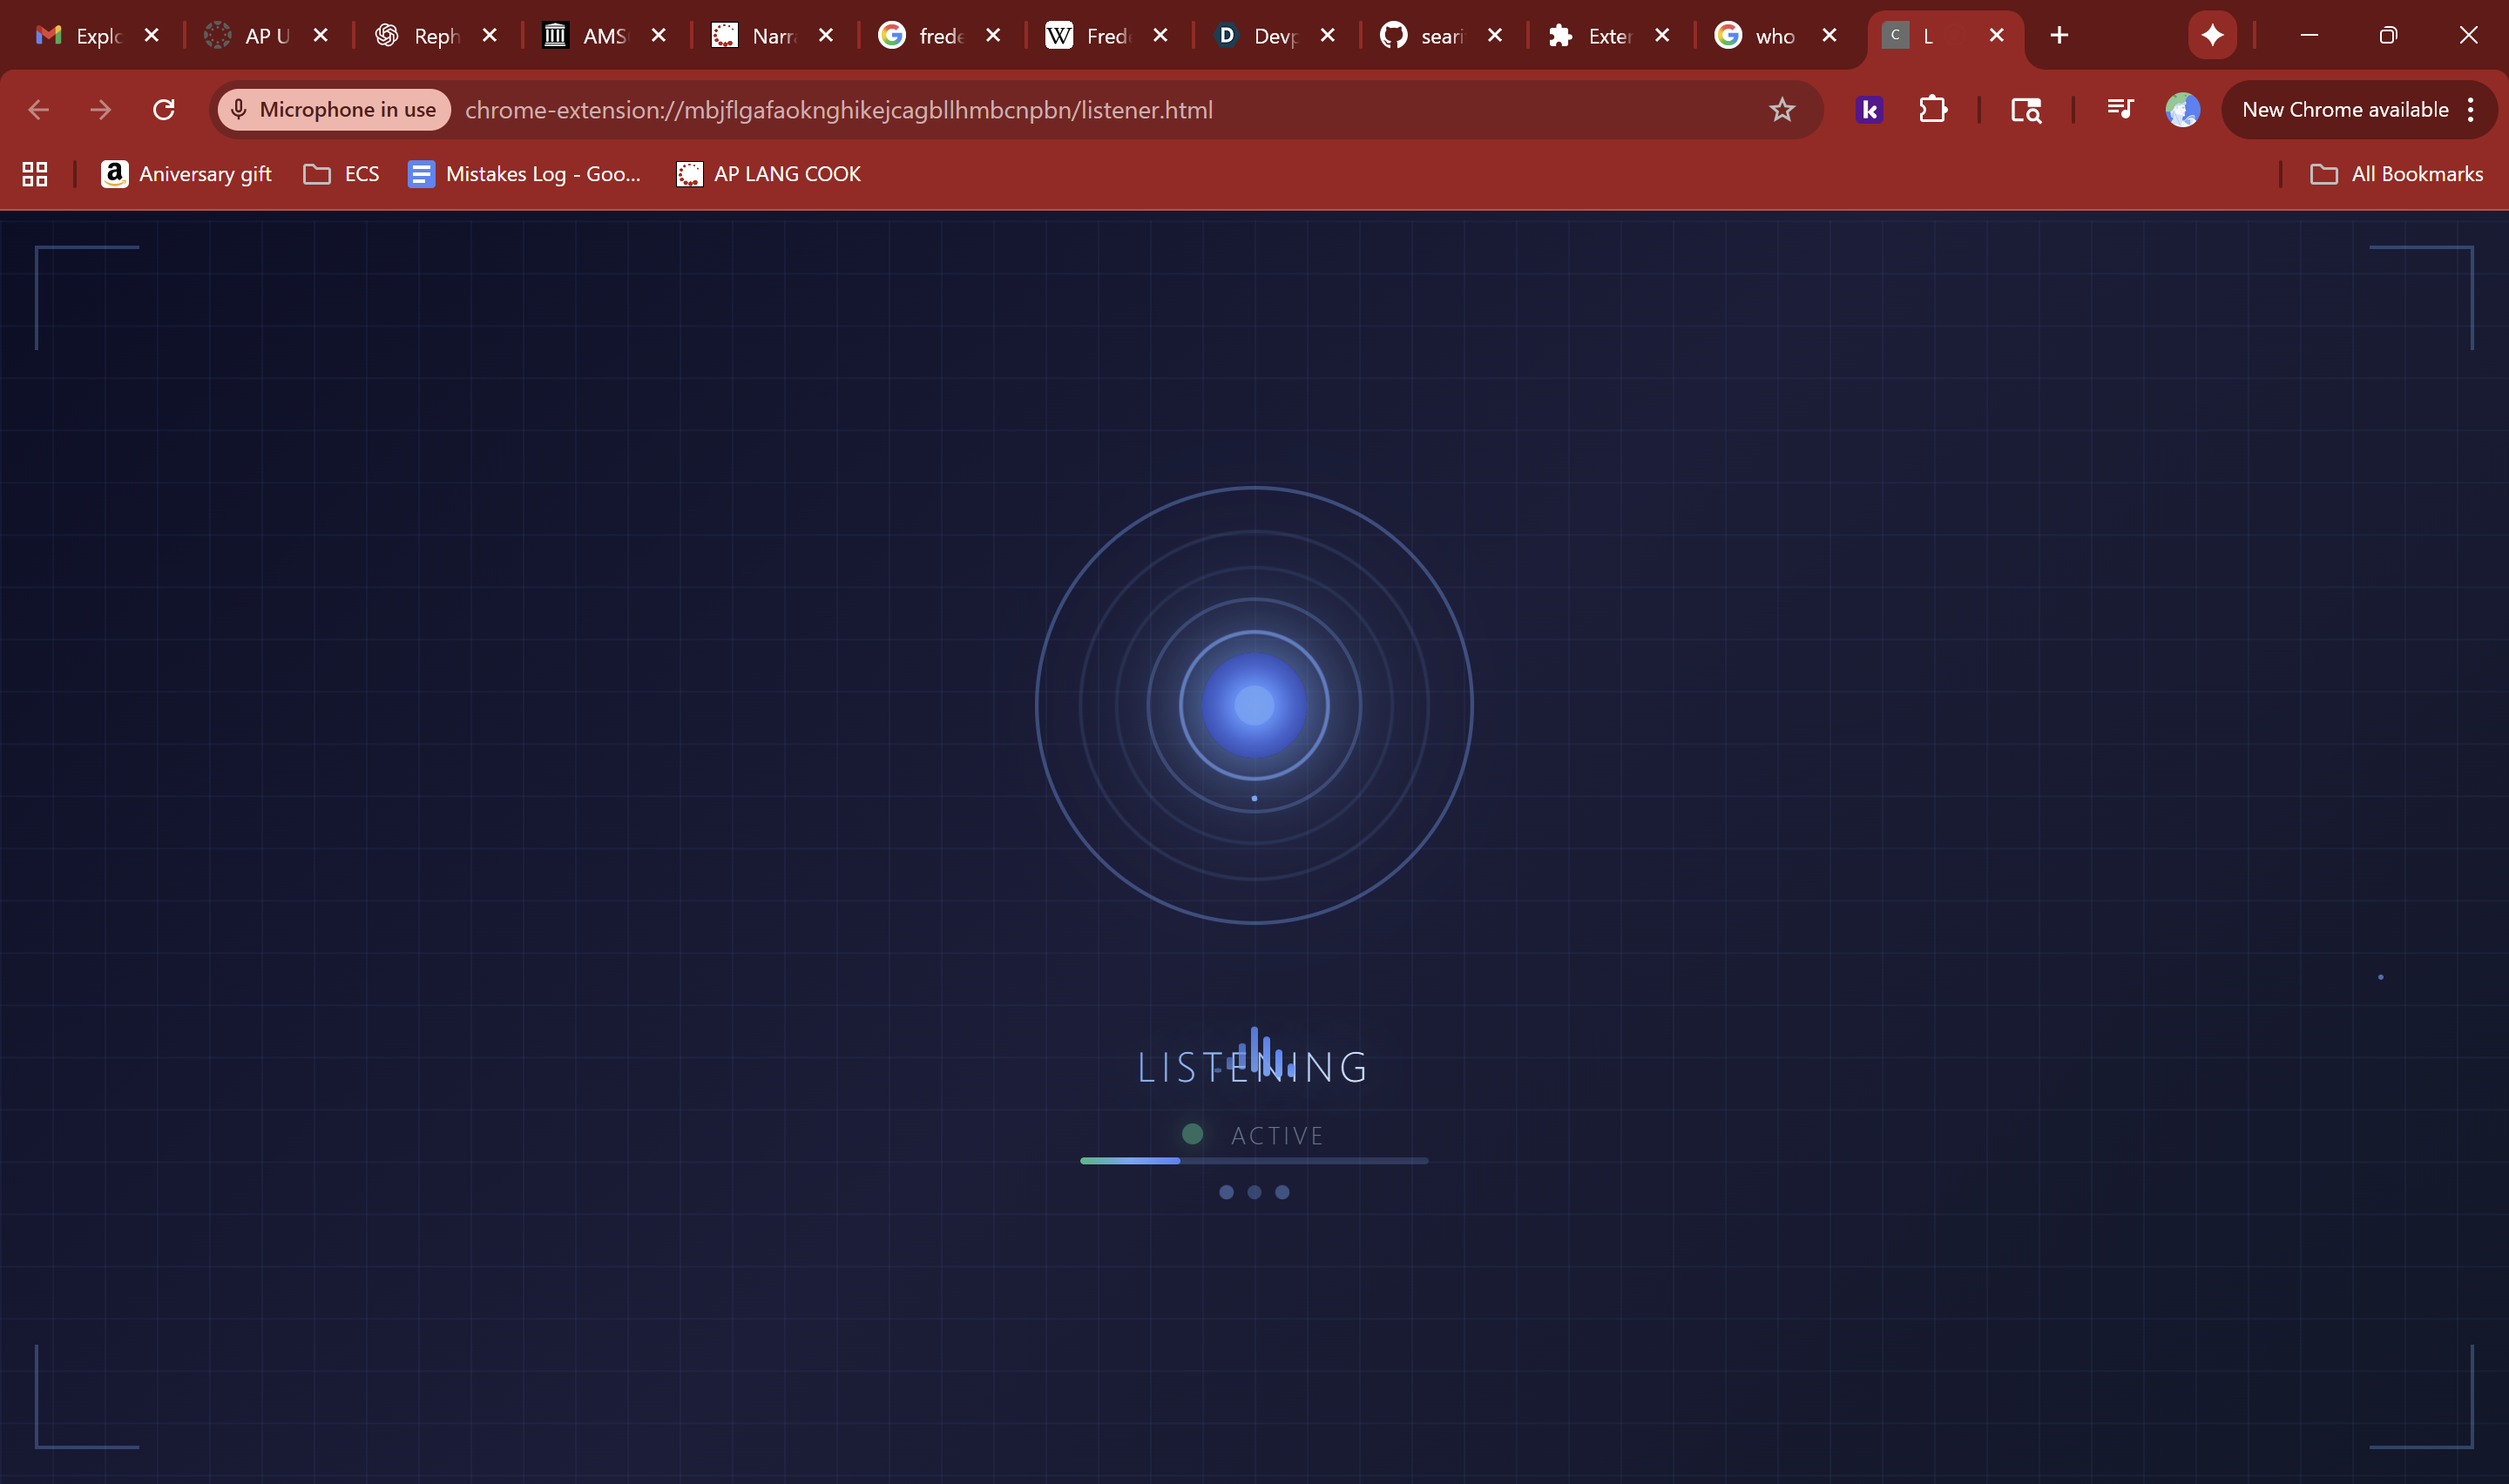Image resolution: width=2509 pixels, height=1484 pixels.
Task: Open Aniversary gift bookmark
Action: [187, 174]
